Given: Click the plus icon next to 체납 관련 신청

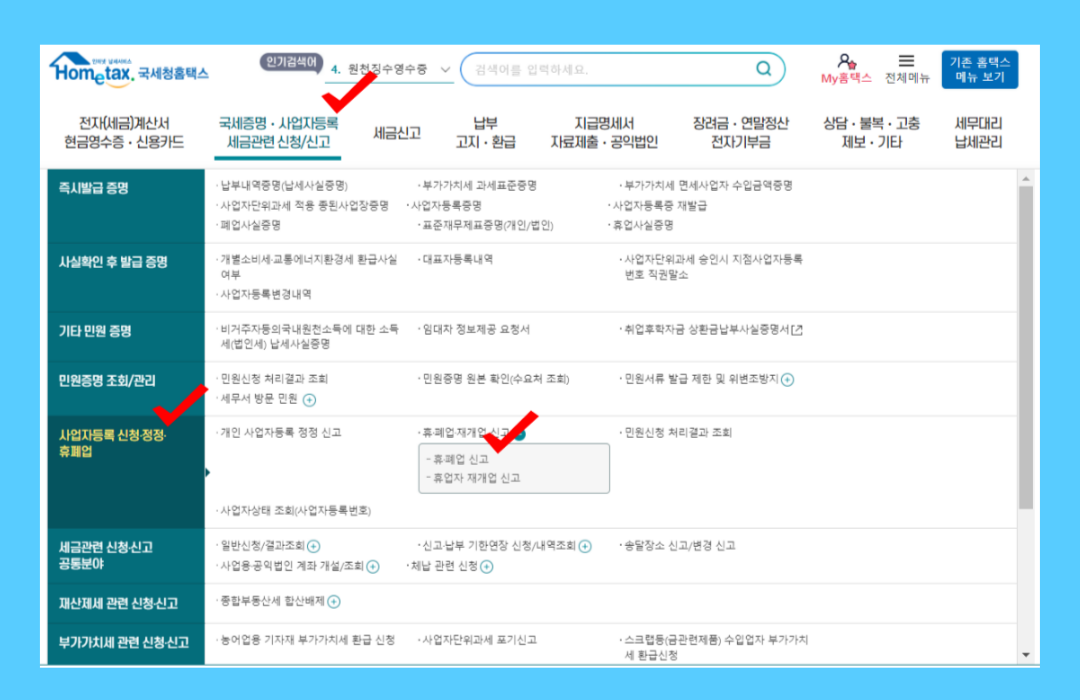Looking at the screenshot, I should 488,567.
